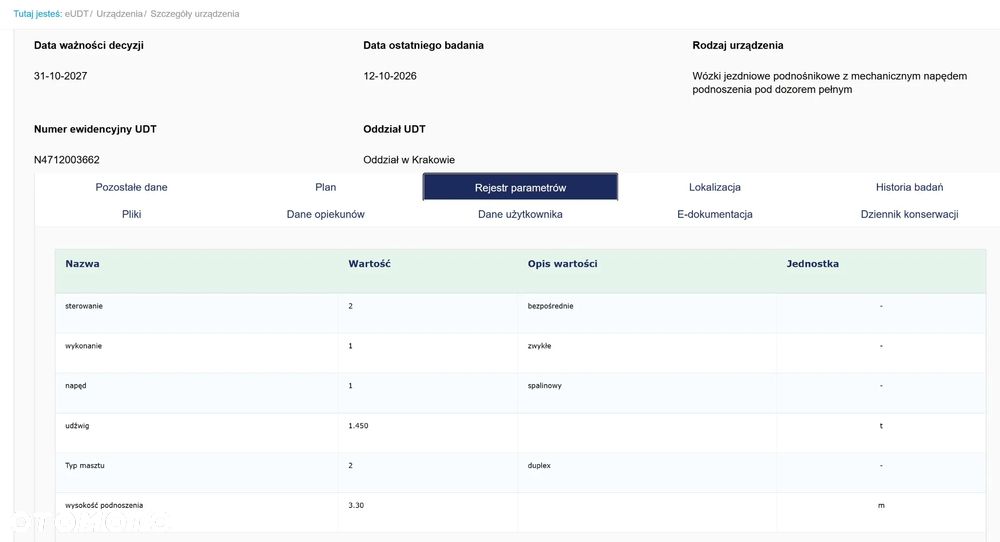1000x542 pixels.
Task: Click the unit m in wysokość row
Action: click(x=881, y=505)
